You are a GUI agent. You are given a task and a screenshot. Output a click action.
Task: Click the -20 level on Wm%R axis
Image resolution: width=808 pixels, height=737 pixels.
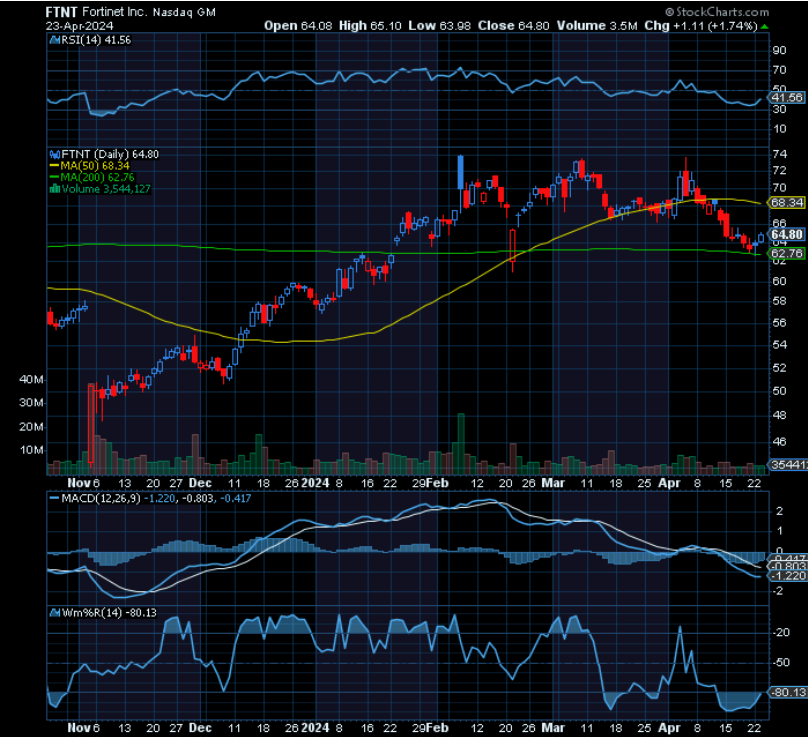click(x=782, y=632)
